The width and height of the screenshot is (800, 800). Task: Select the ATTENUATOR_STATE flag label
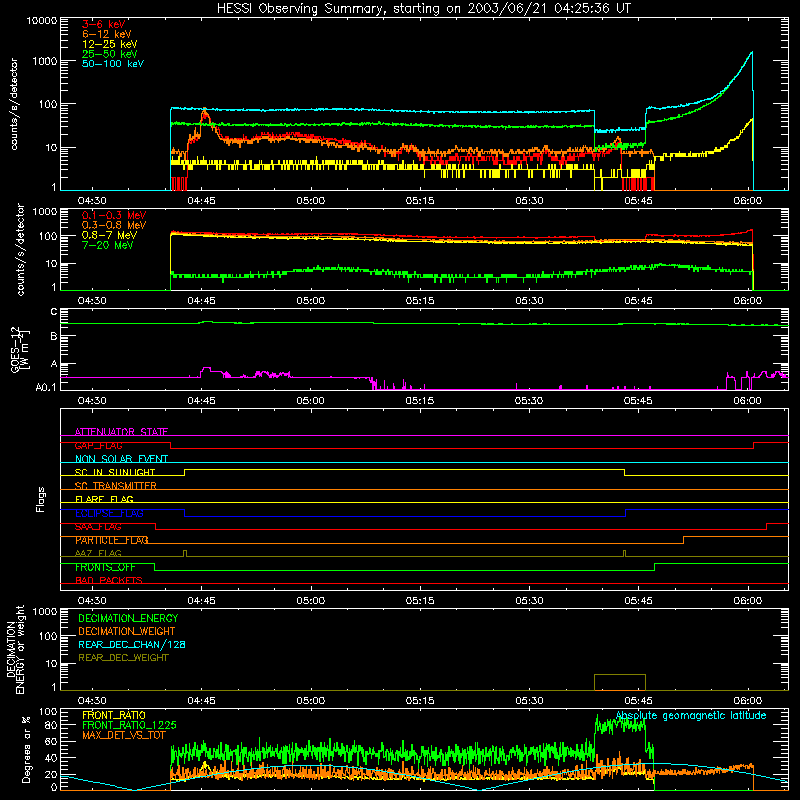(121, 432)
